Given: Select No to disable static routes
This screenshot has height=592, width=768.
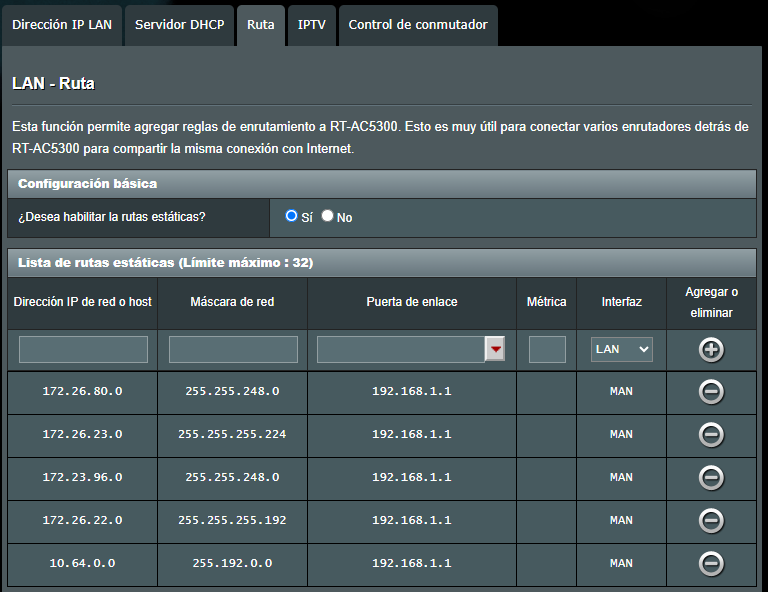Looking at the screenshot, I should coord(327,216).
